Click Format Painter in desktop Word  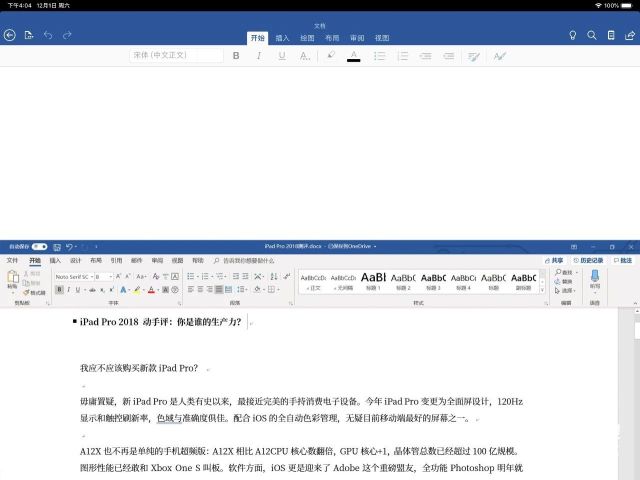click(x=34, y=293)
